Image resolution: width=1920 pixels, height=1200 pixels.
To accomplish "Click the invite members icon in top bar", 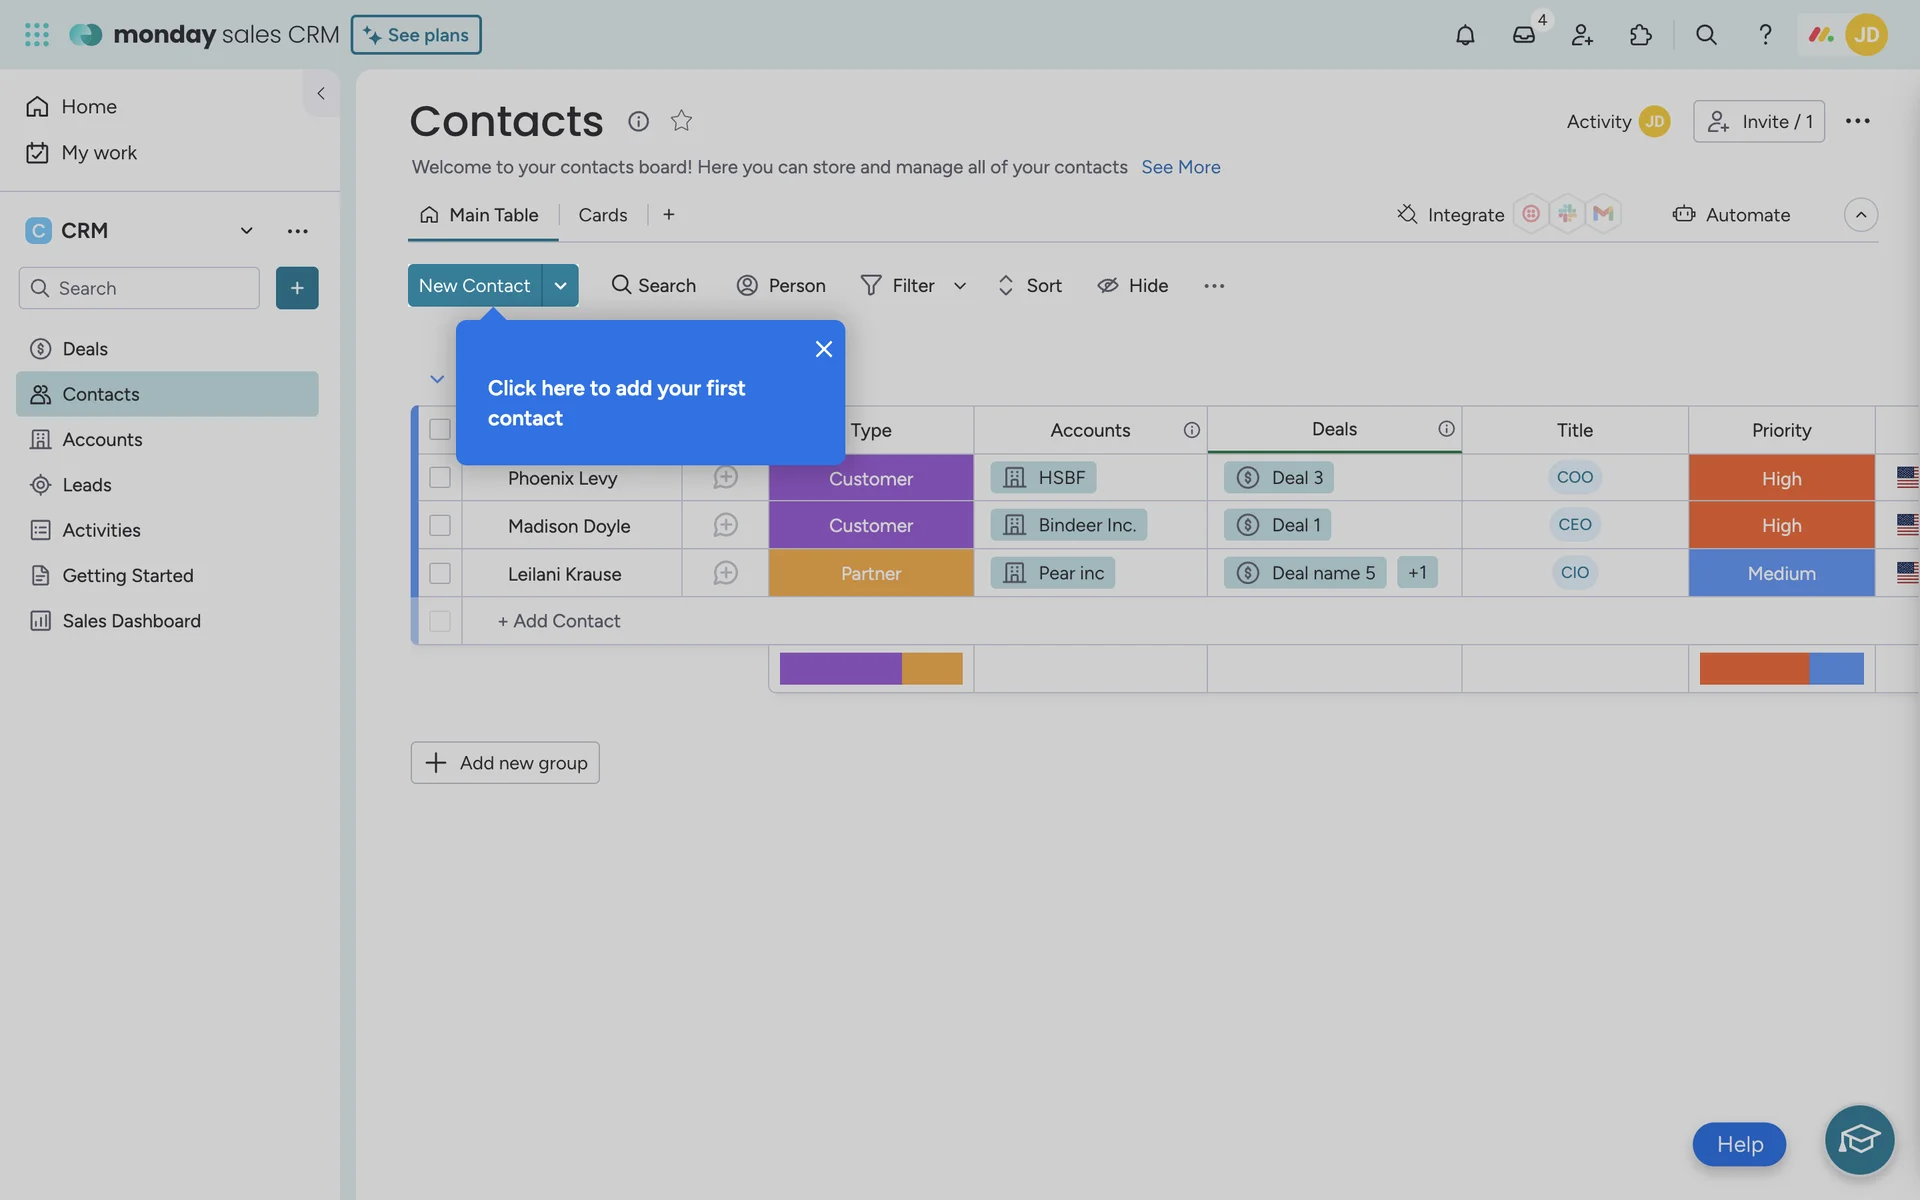I will click(x=1582, y=35).
